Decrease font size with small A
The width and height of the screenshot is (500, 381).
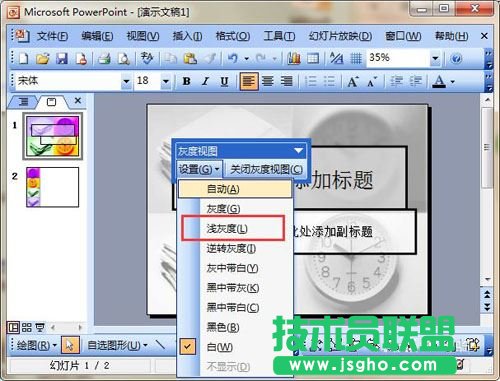click(x=372, y=82)
